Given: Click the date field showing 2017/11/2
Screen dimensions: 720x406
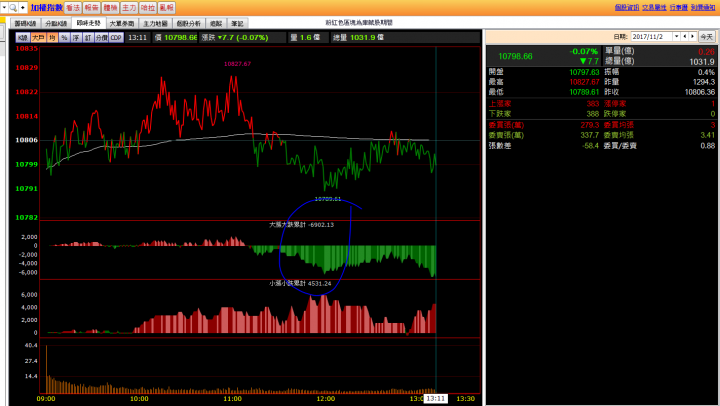Looking at the screenshot, I should click(x=652, y=36).
